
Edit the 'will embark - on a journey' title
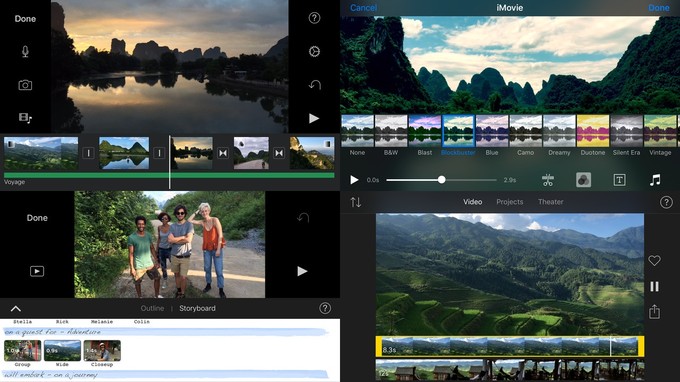[165, 375]
